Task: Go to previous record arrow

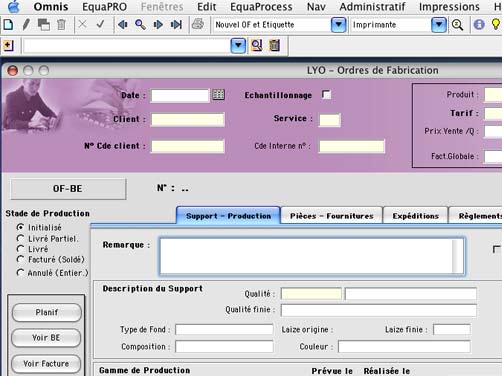Action: [123, 25]
